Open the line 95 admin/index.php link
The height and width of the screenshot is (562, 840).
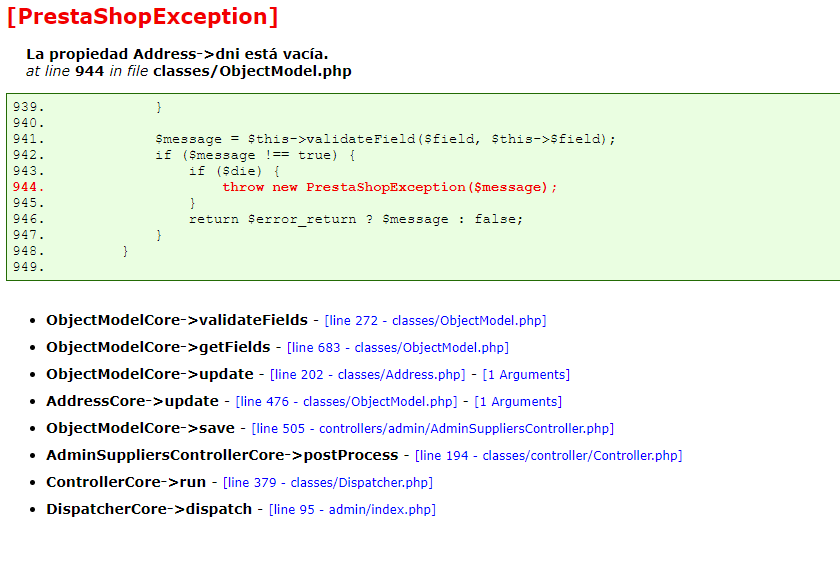(352, 509)
